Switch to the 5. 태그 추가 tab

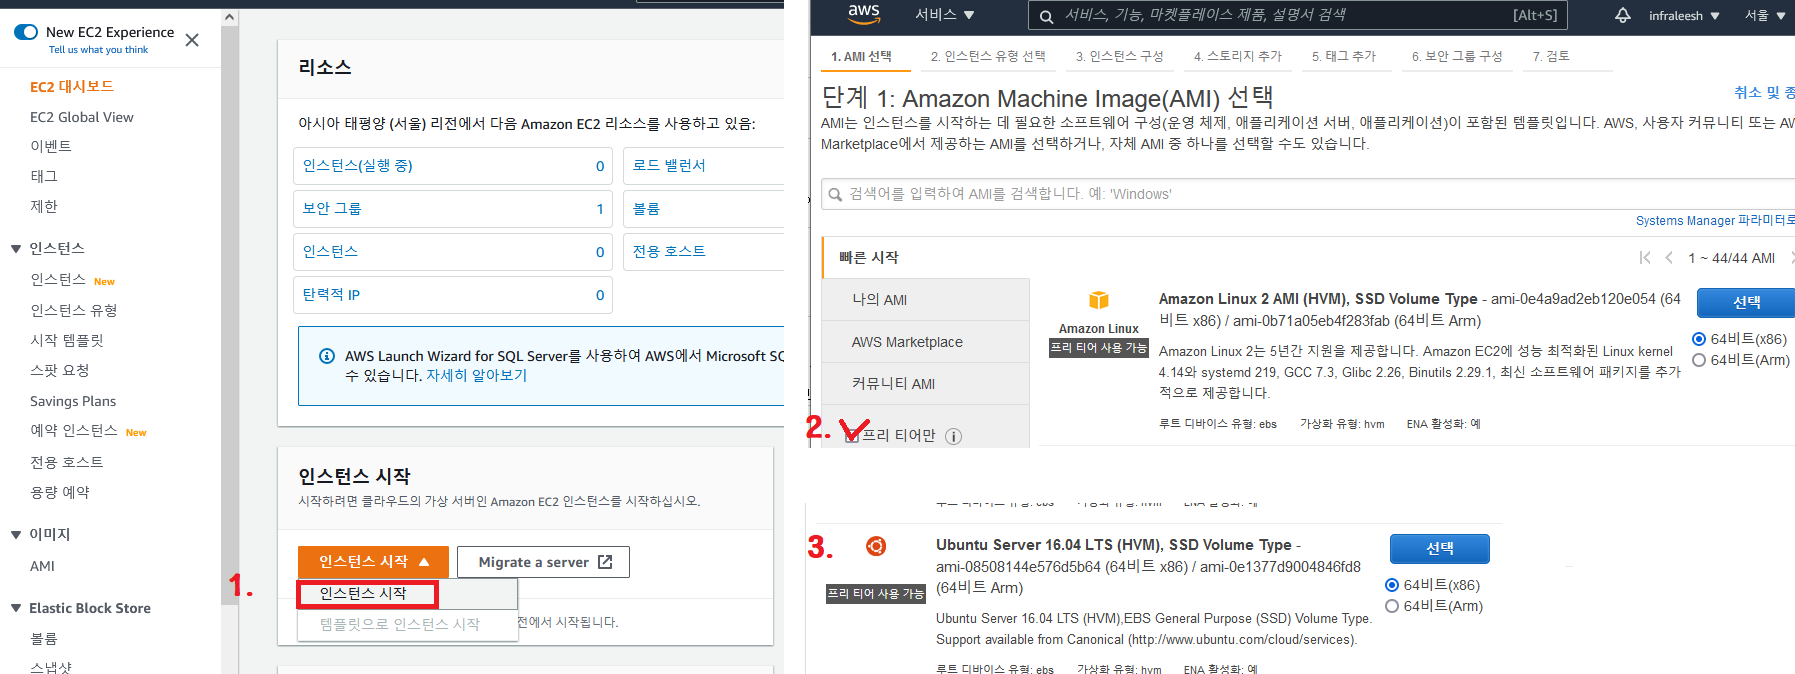[1344, 56]
